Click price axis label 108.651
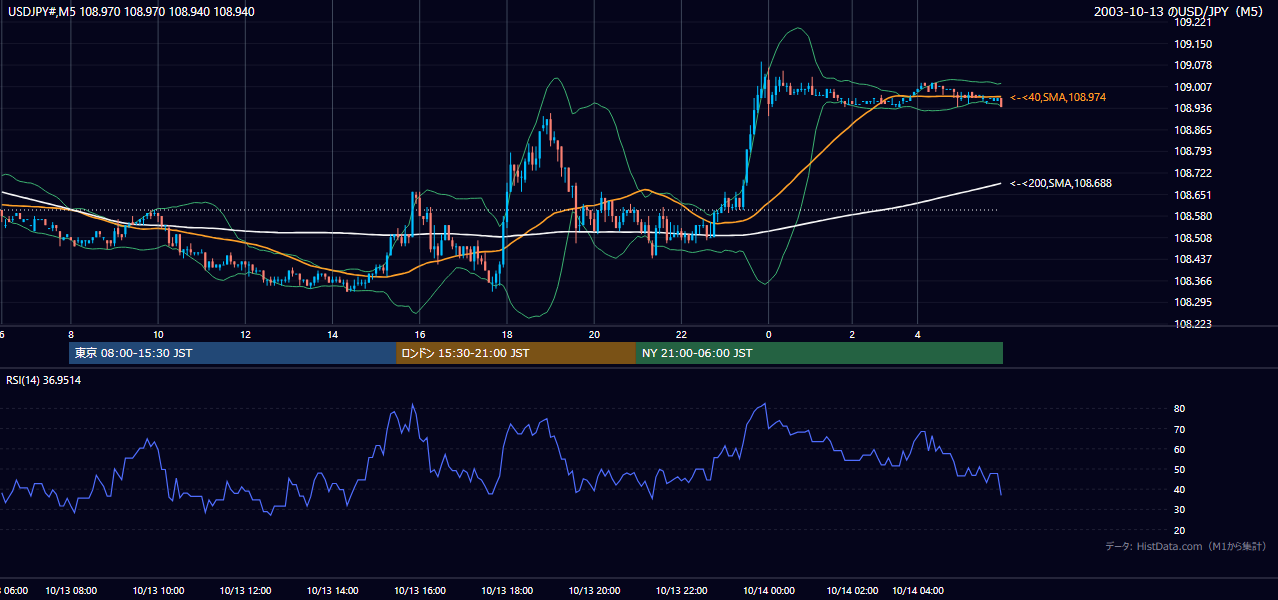 1193,195
